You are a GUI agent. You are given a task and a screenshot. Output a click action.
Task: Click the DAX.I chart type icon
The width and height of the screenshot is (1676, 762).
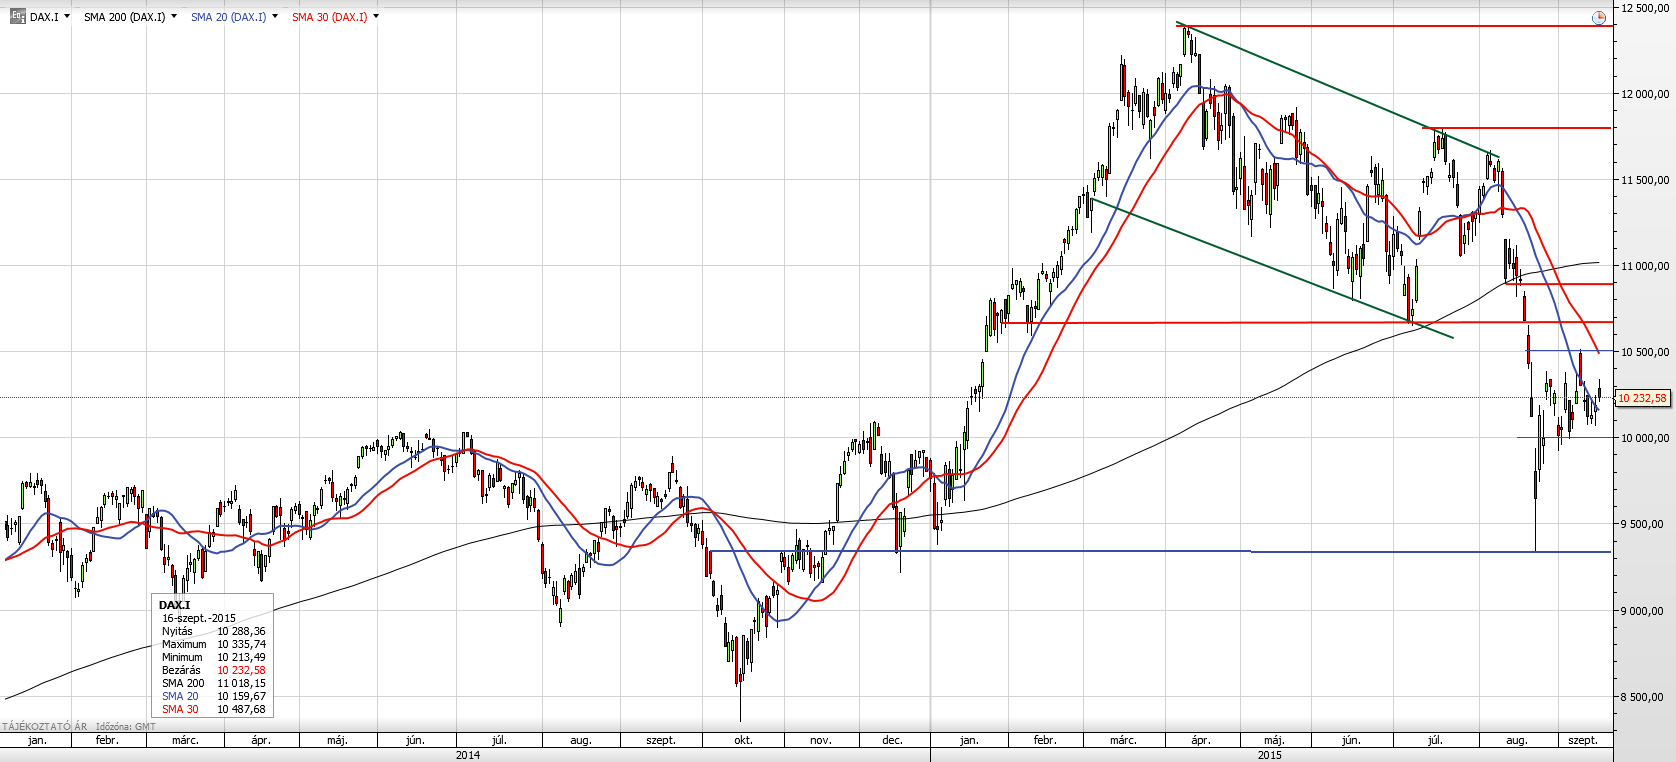click(18, 17)
